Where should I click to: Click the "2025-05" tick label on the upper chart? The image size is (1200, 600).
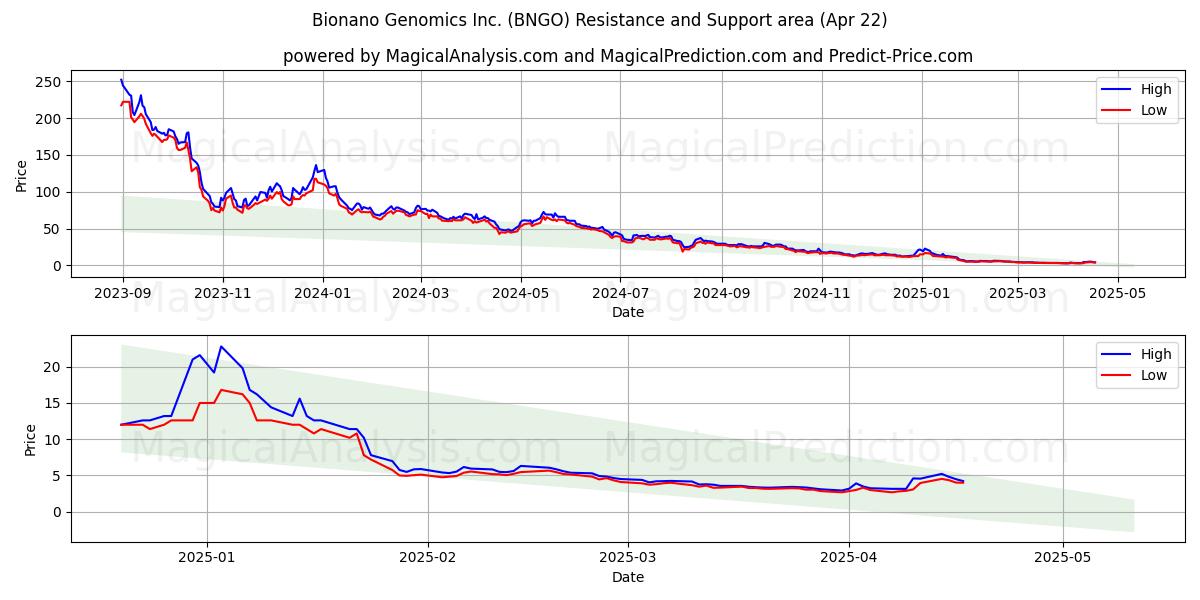click(1116, 294)
